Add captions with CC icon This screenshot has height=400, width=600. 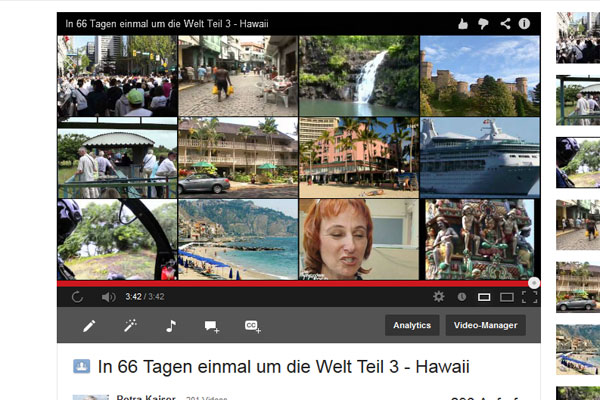pos(253,326)
